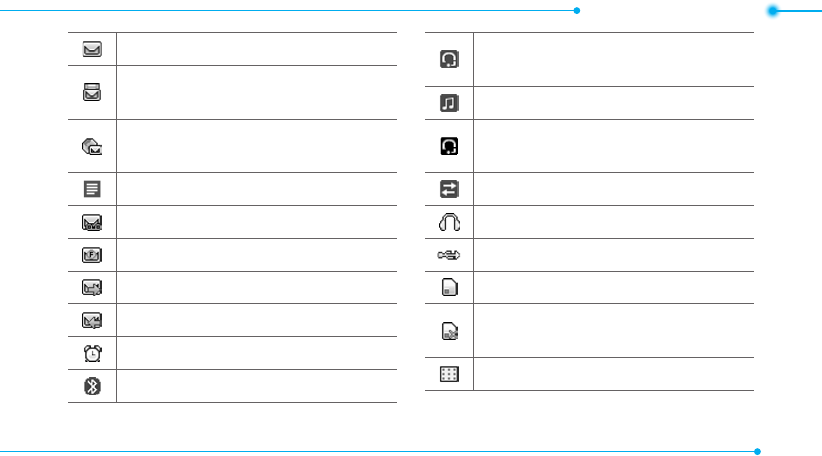This screenshot has width=822, height=456.
Task: Click the blue dot on top line
Action: pos(577,10)
